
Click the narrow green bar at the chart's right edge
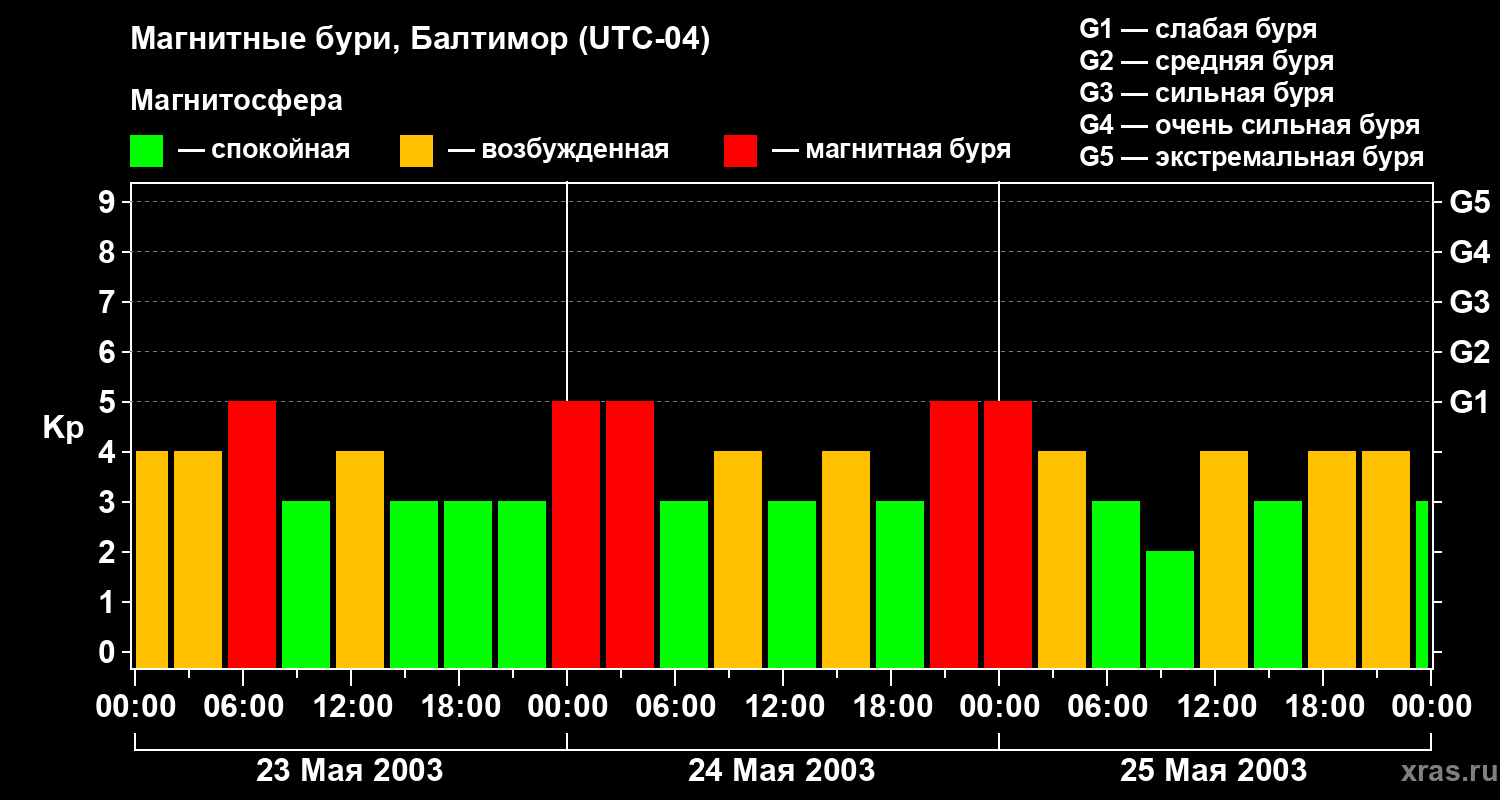[1422, 584]
